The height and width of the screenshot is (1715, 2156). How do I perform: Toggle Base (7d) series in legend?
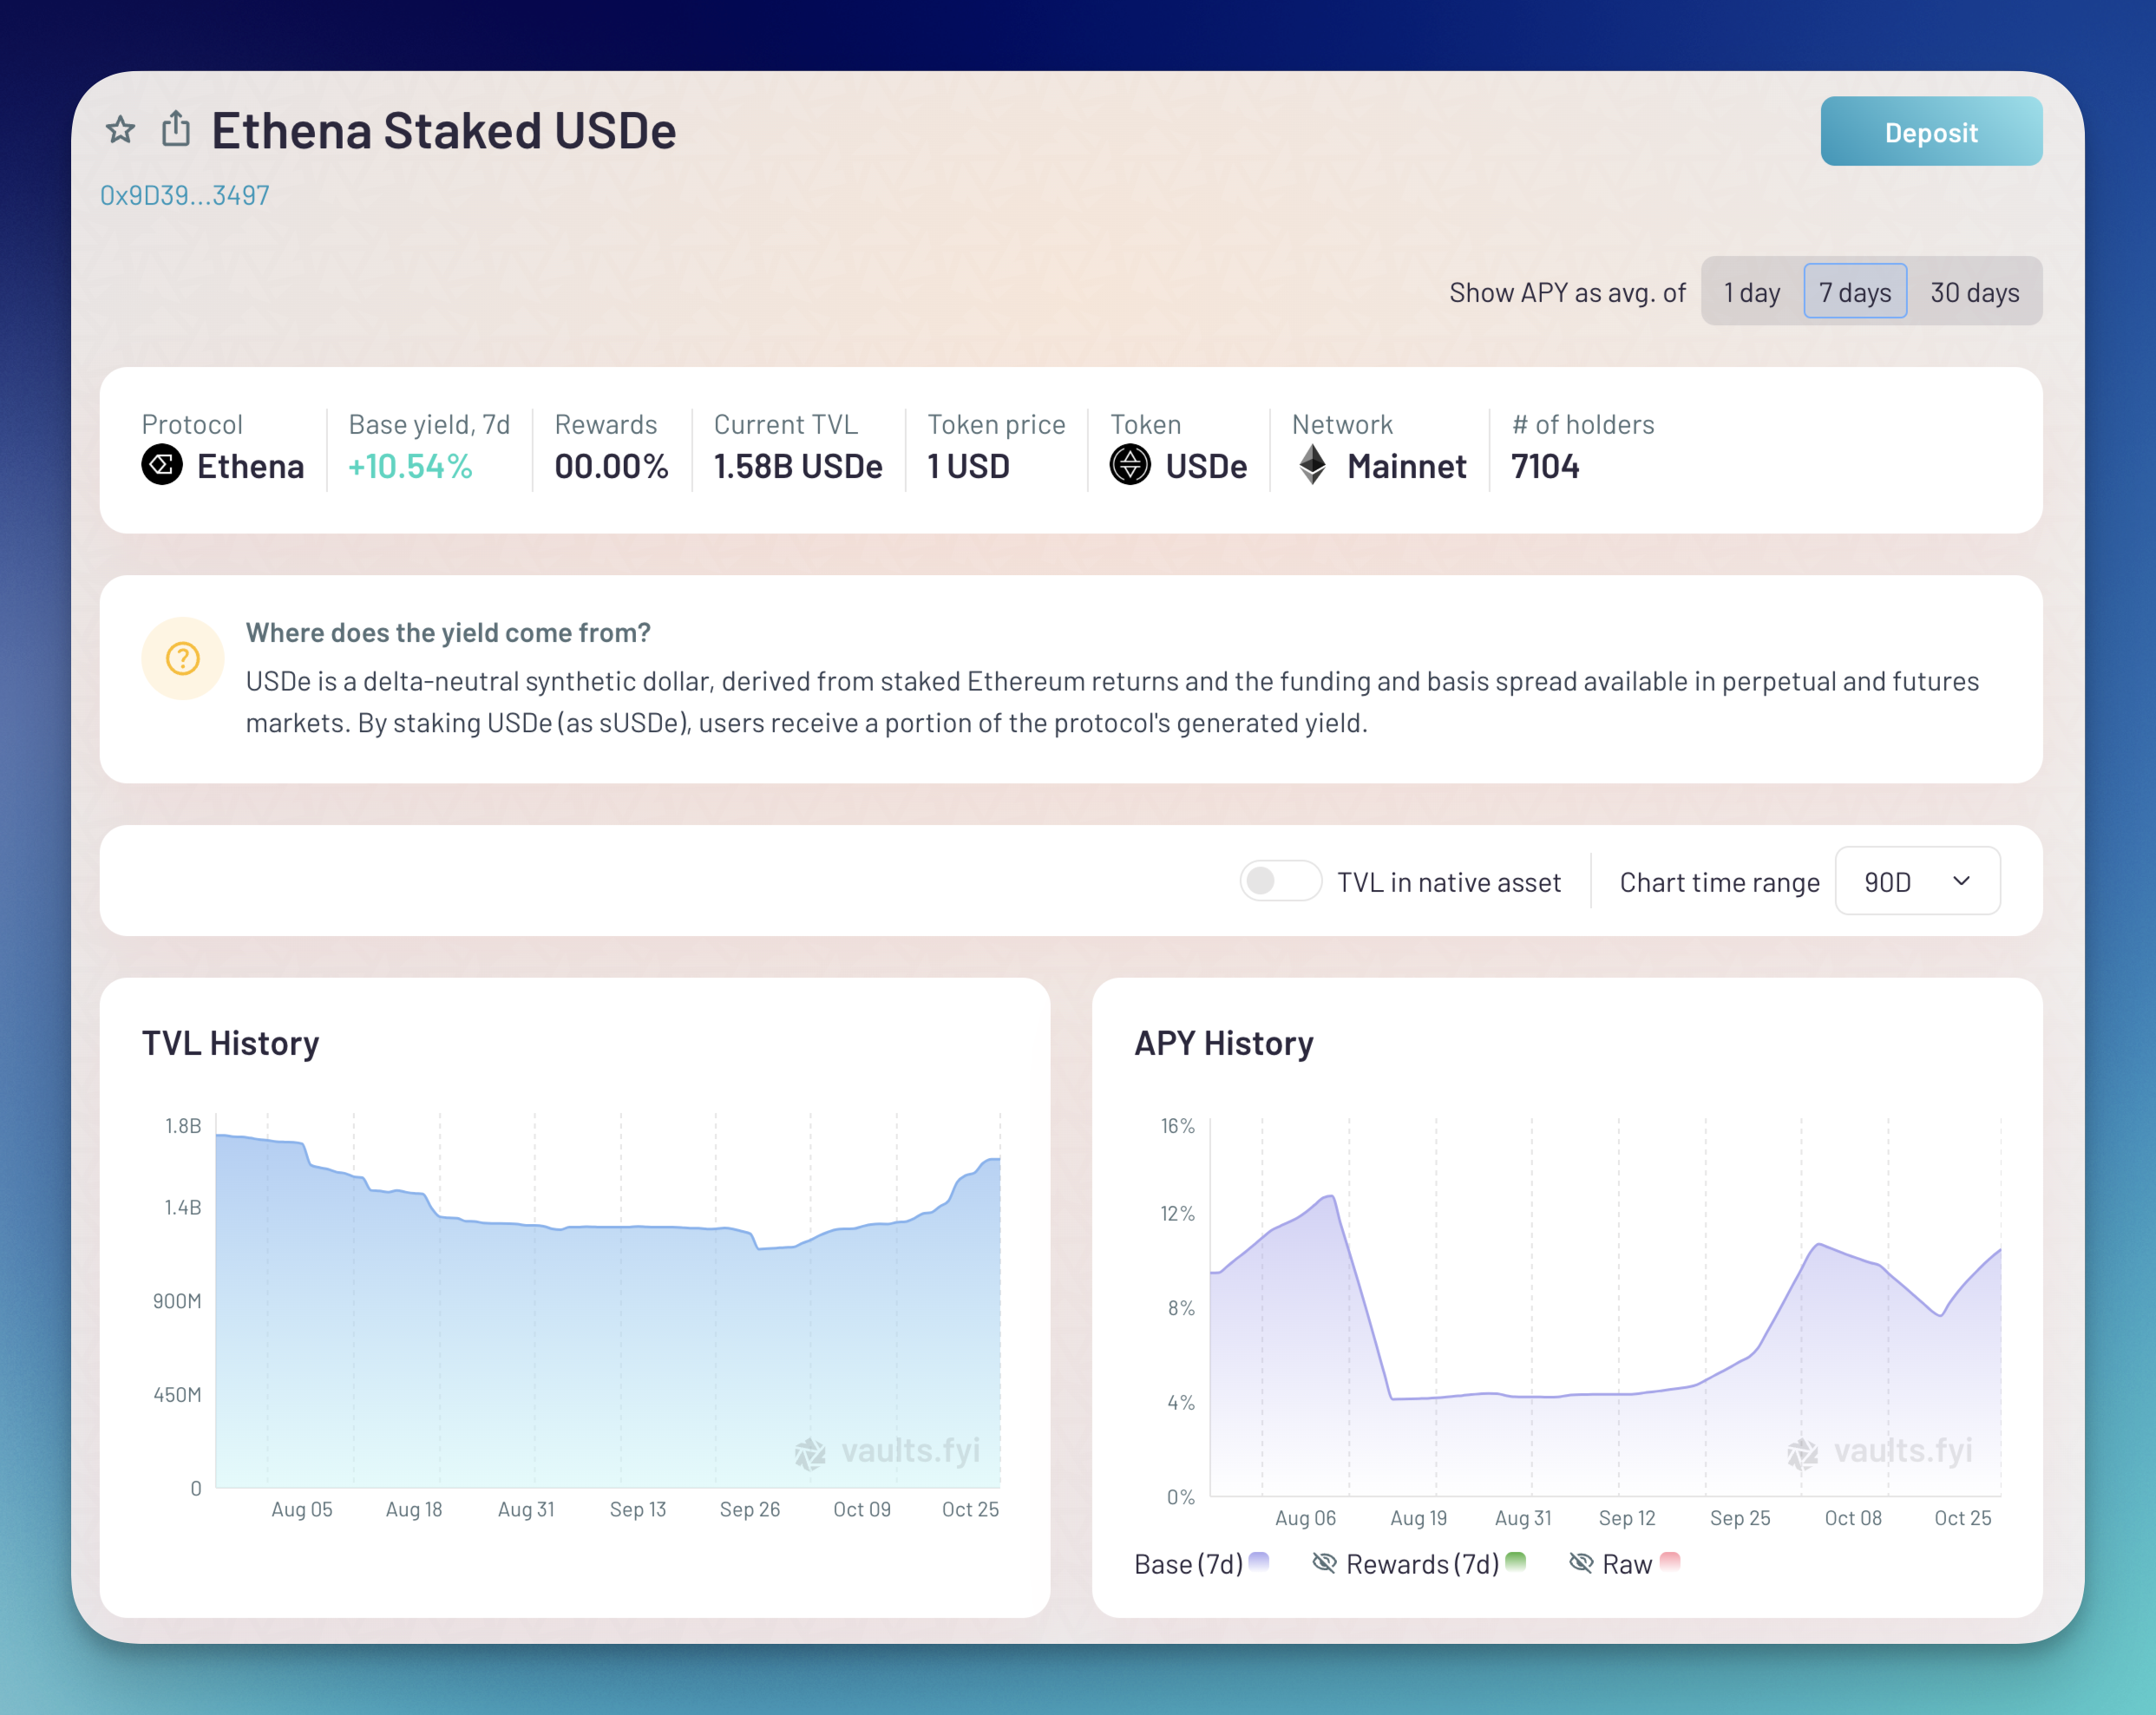[x=1201, y=1563]
